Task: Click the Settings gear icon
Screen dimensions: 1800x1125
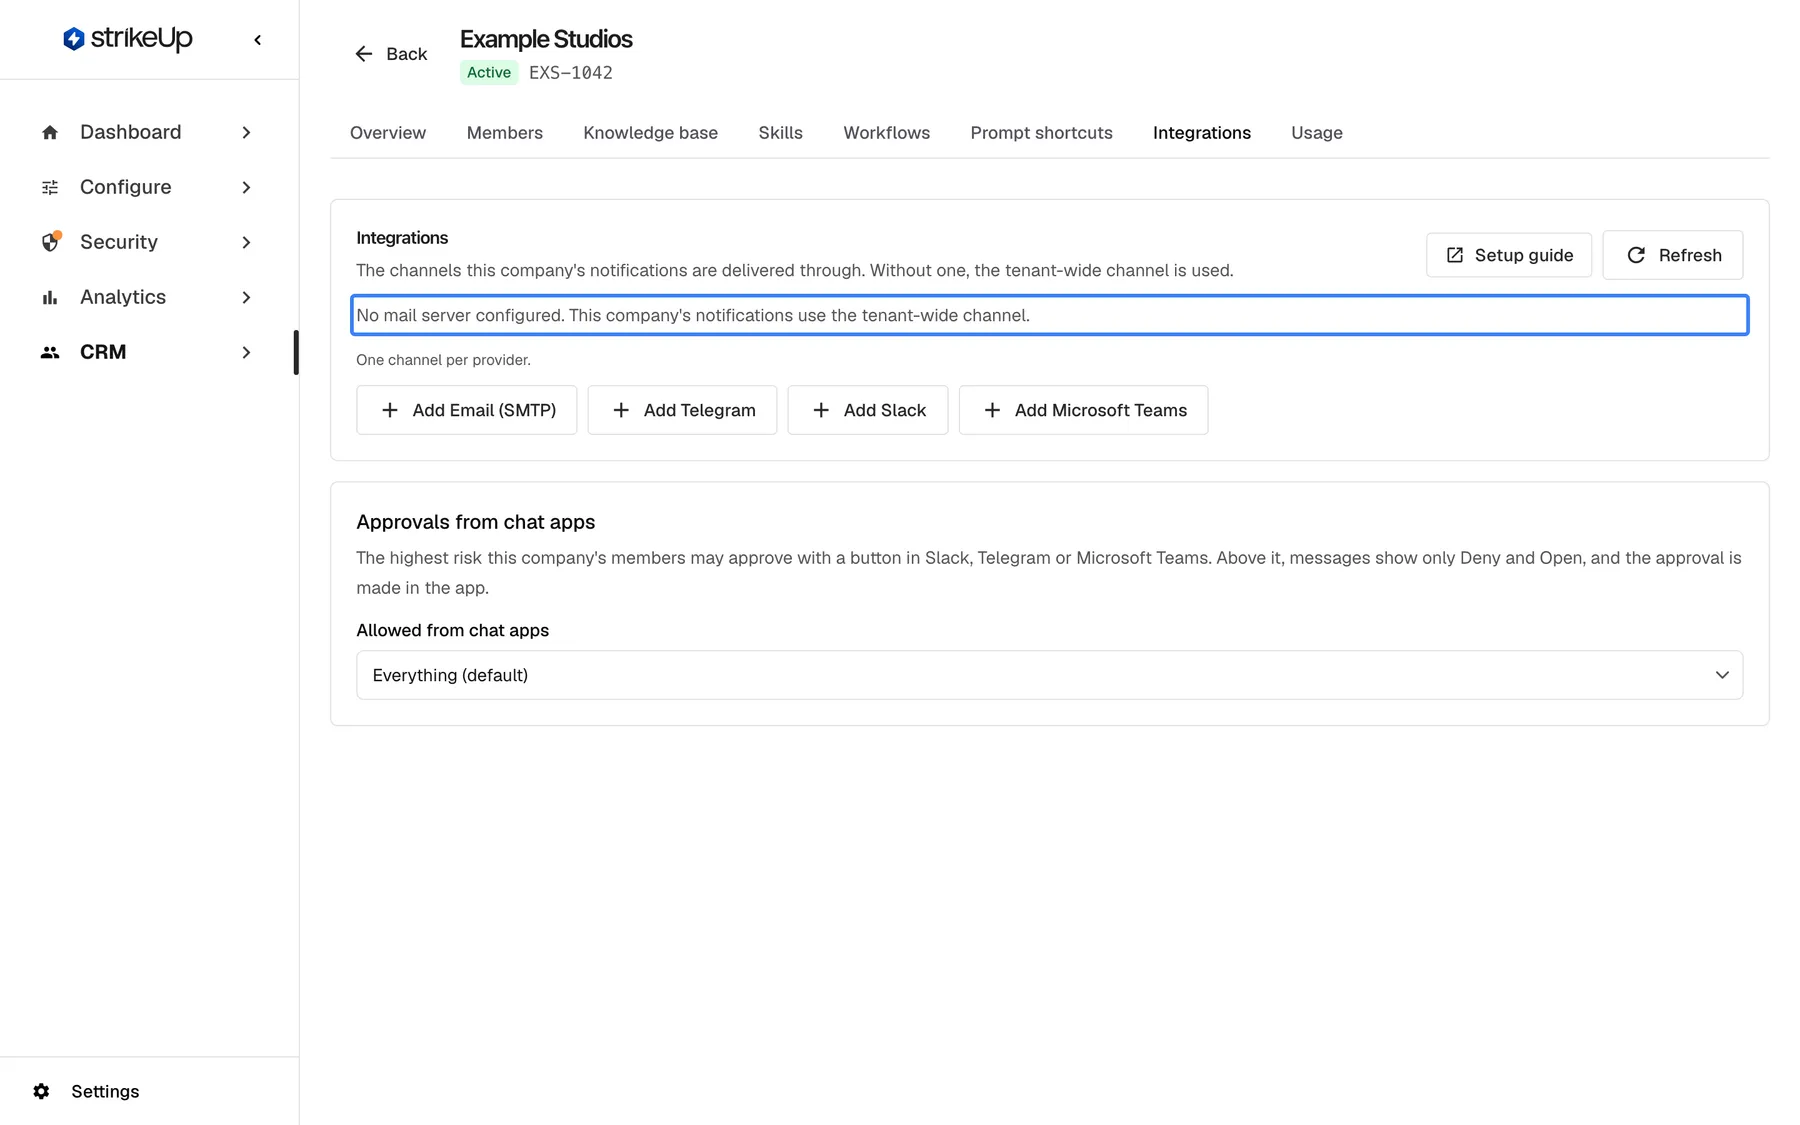Action: pyautogui.click(x=41, y=1091)
